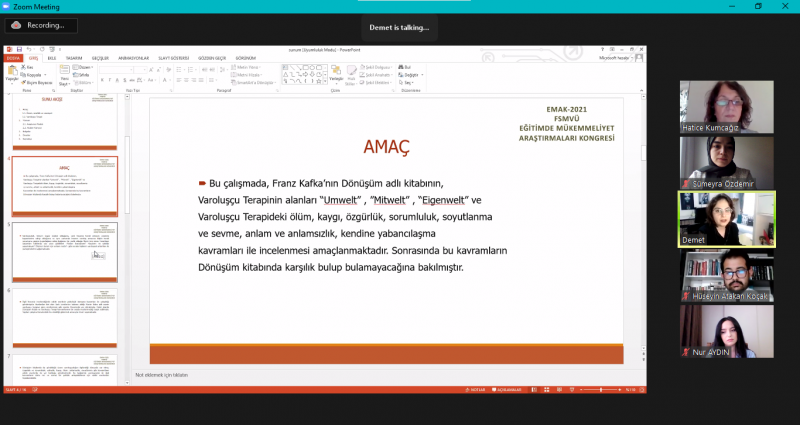Click the Recording indicator button
Image resolution: width=800 pixels, height=425 pixels.
click(x=42, y=25)
